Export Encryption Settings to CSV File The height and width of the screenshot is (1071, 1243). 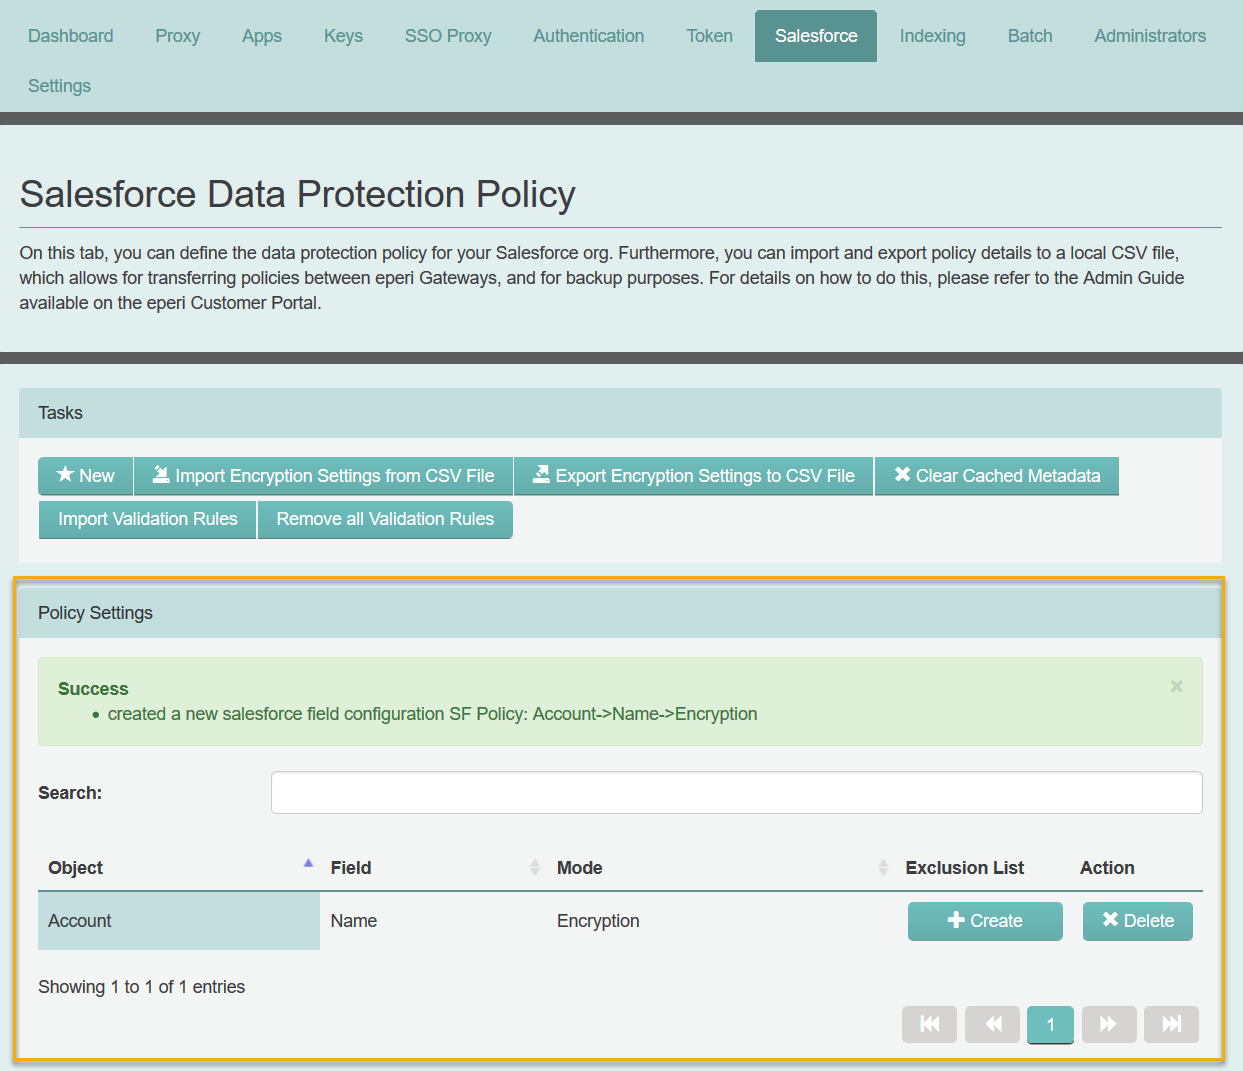pos(694,476)
